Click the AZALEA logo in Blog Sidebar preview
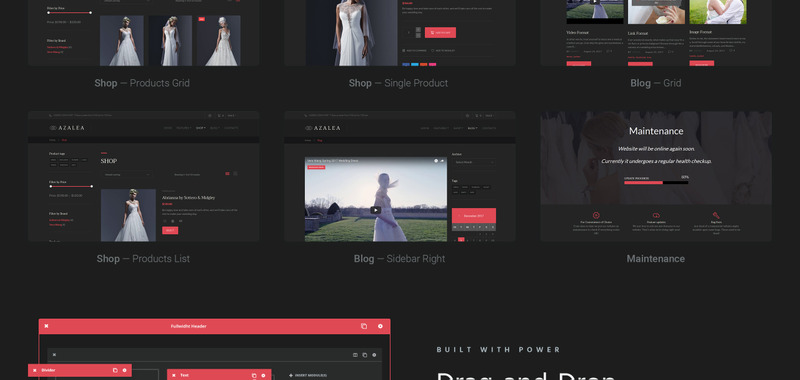 coord(323,128)
